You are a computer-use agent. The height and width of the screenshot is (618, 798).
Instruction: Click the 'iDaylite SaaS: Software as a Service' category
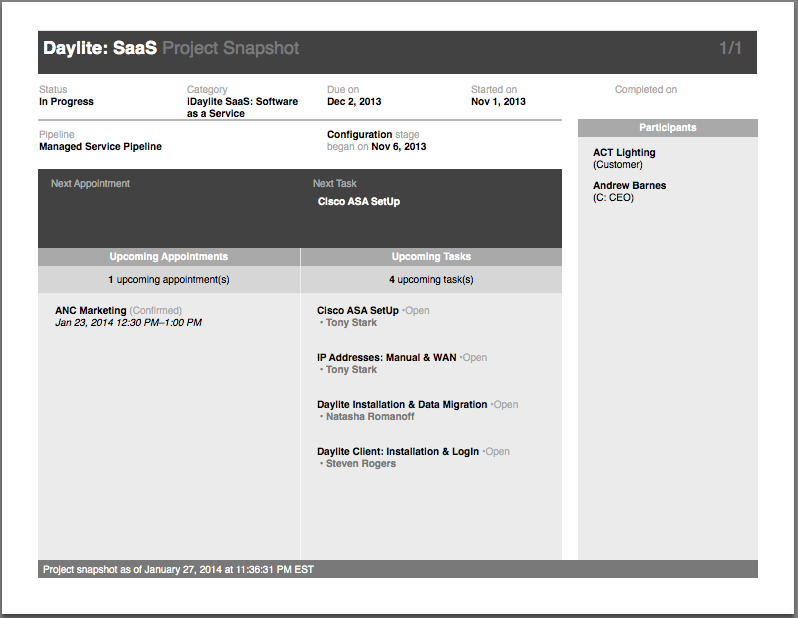click(x=242, y=107)
